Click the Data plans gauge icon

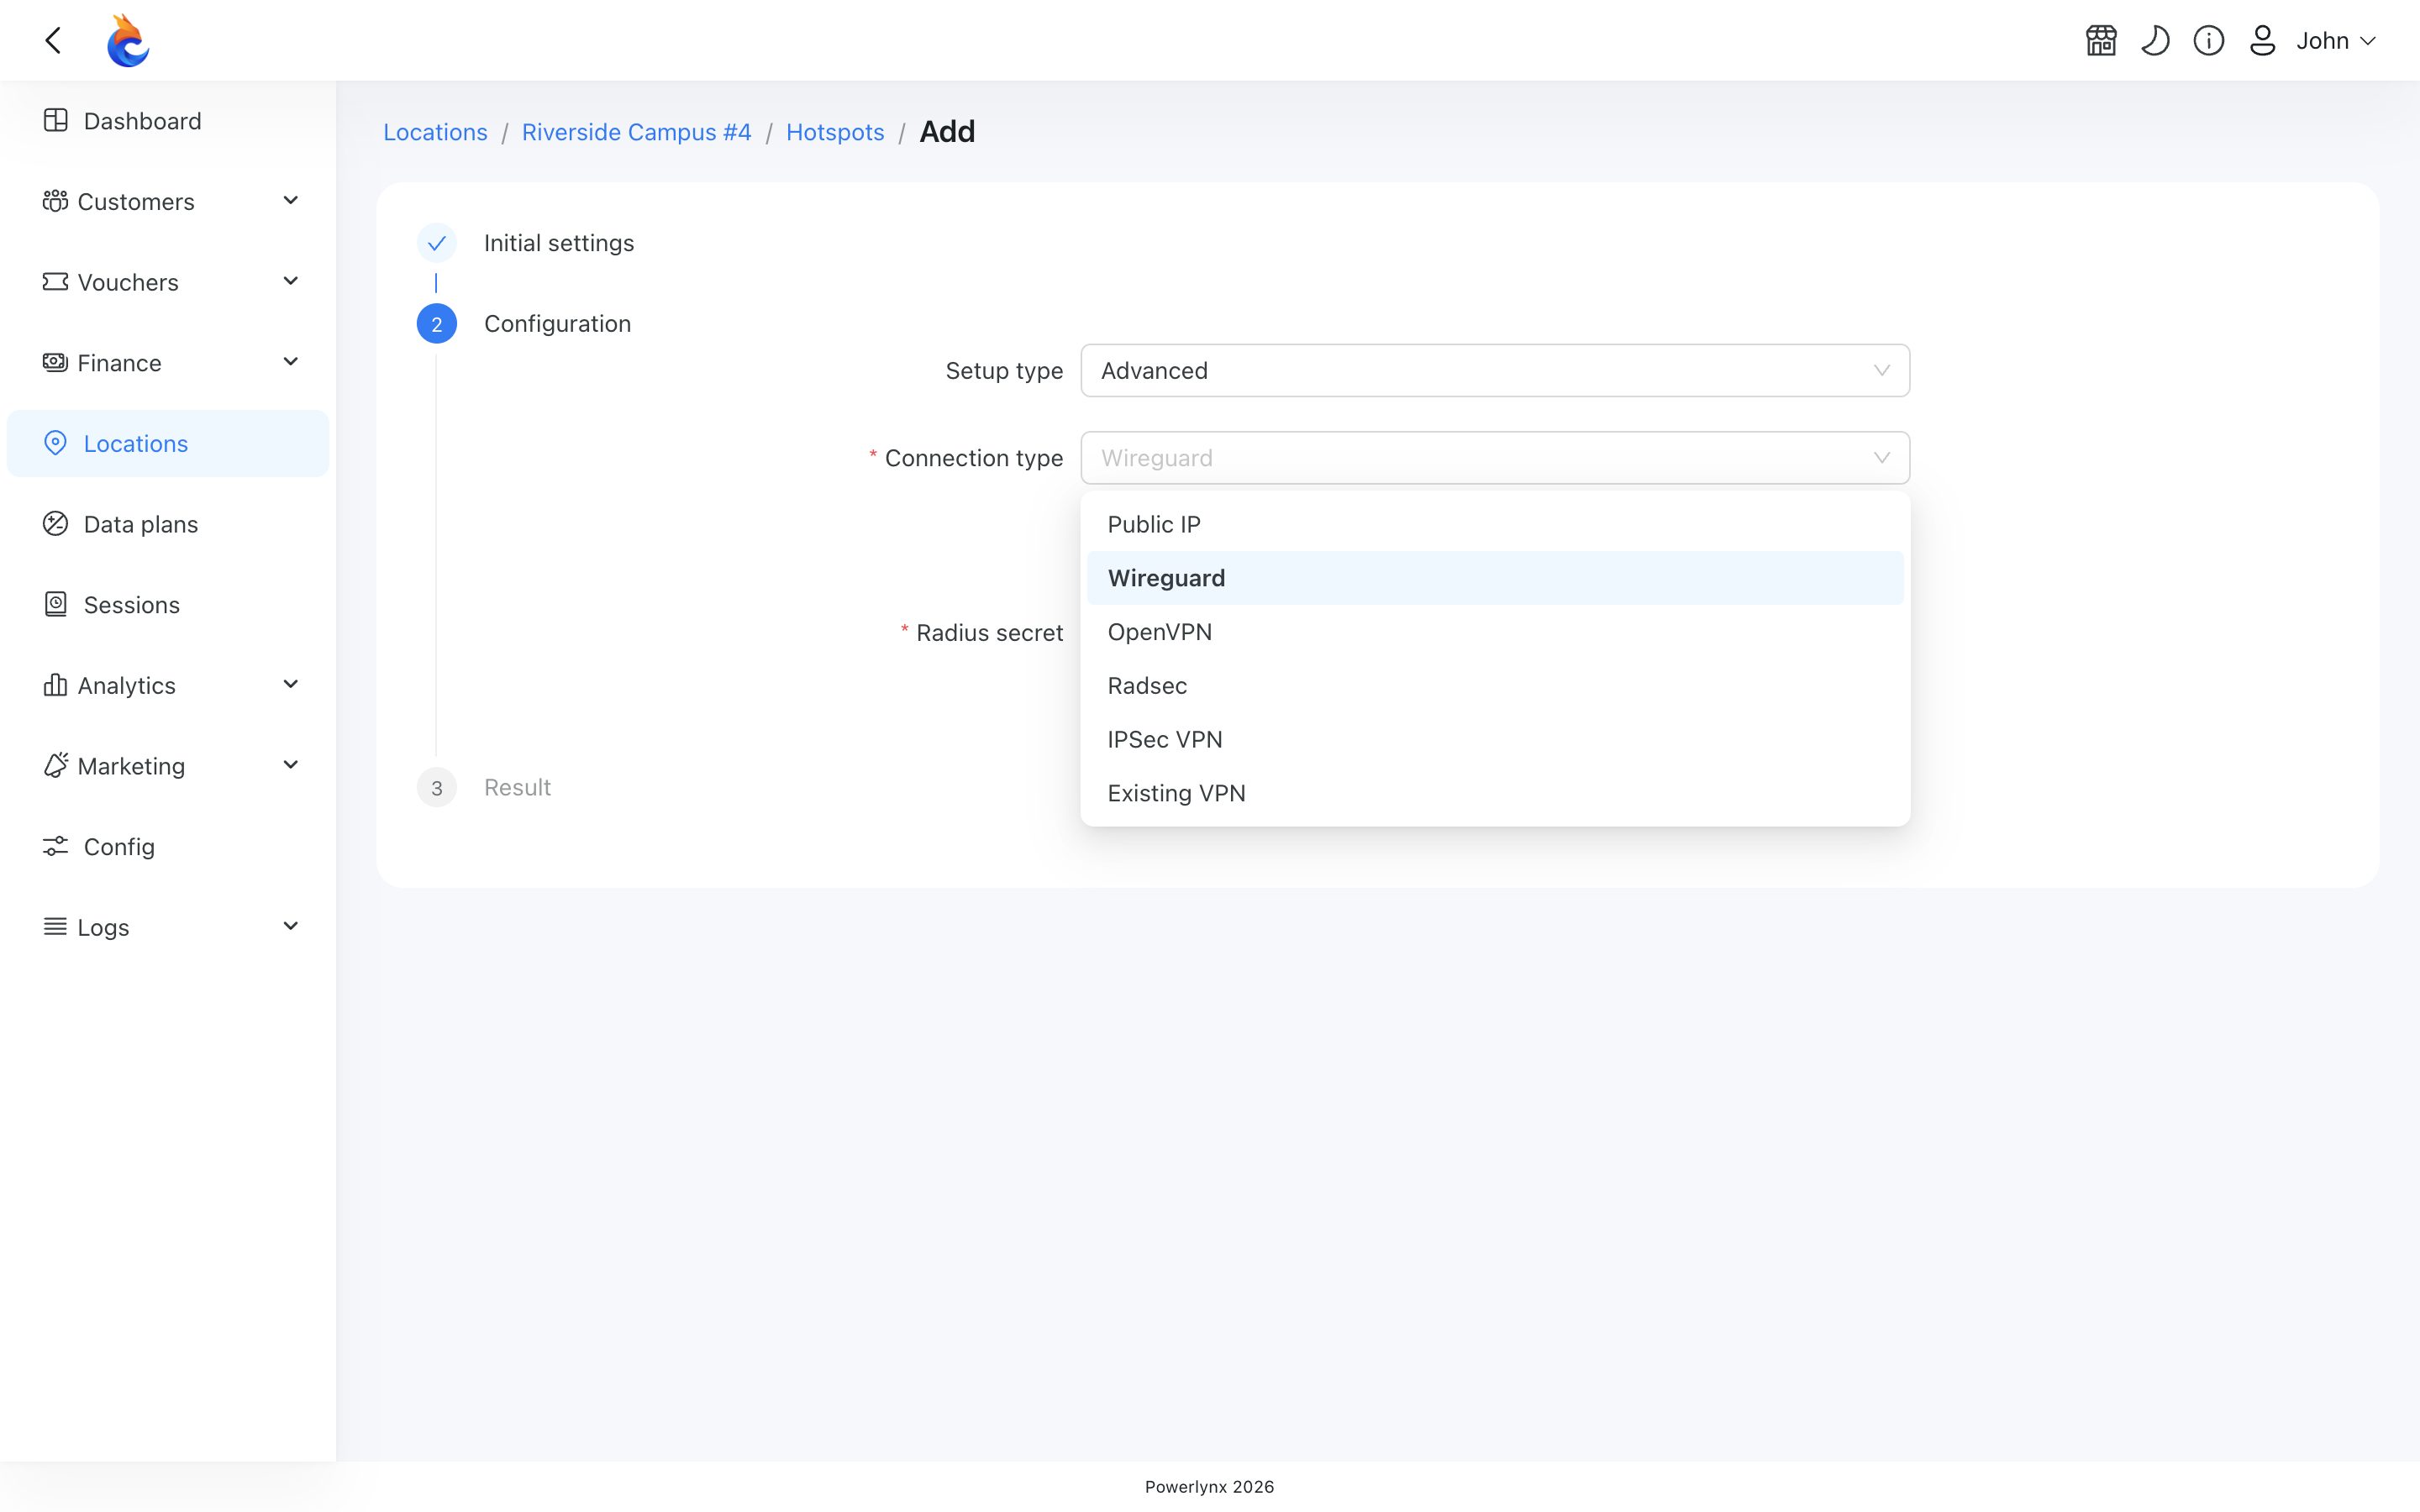tap(56, 524)
